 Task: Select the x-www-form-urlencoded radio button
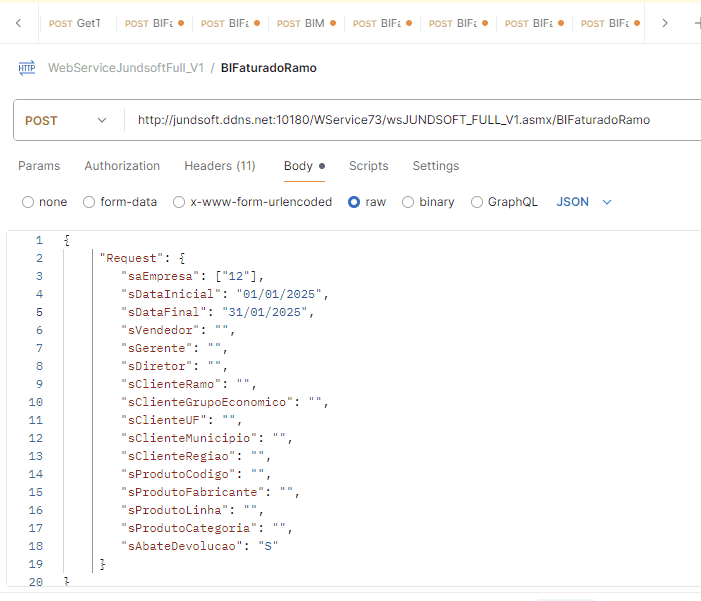pos(179,202)
